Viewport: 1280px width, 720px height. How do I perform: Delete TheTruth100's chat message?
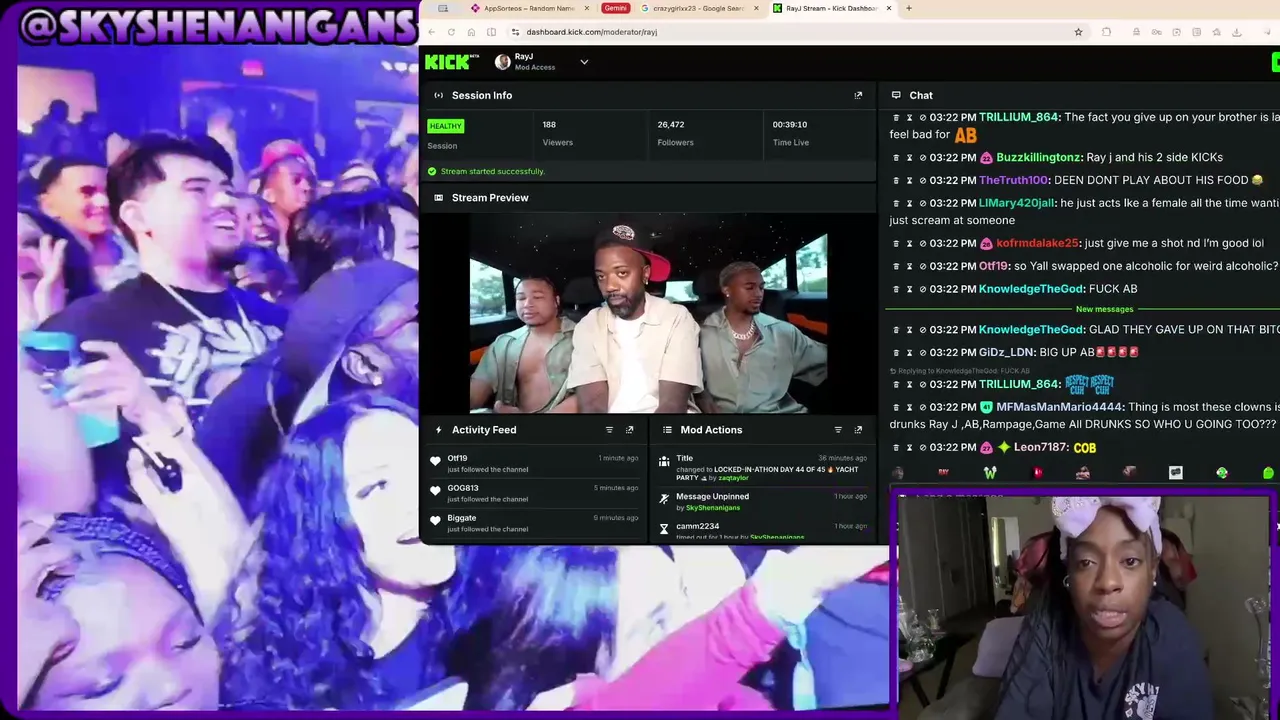point(896,181)
